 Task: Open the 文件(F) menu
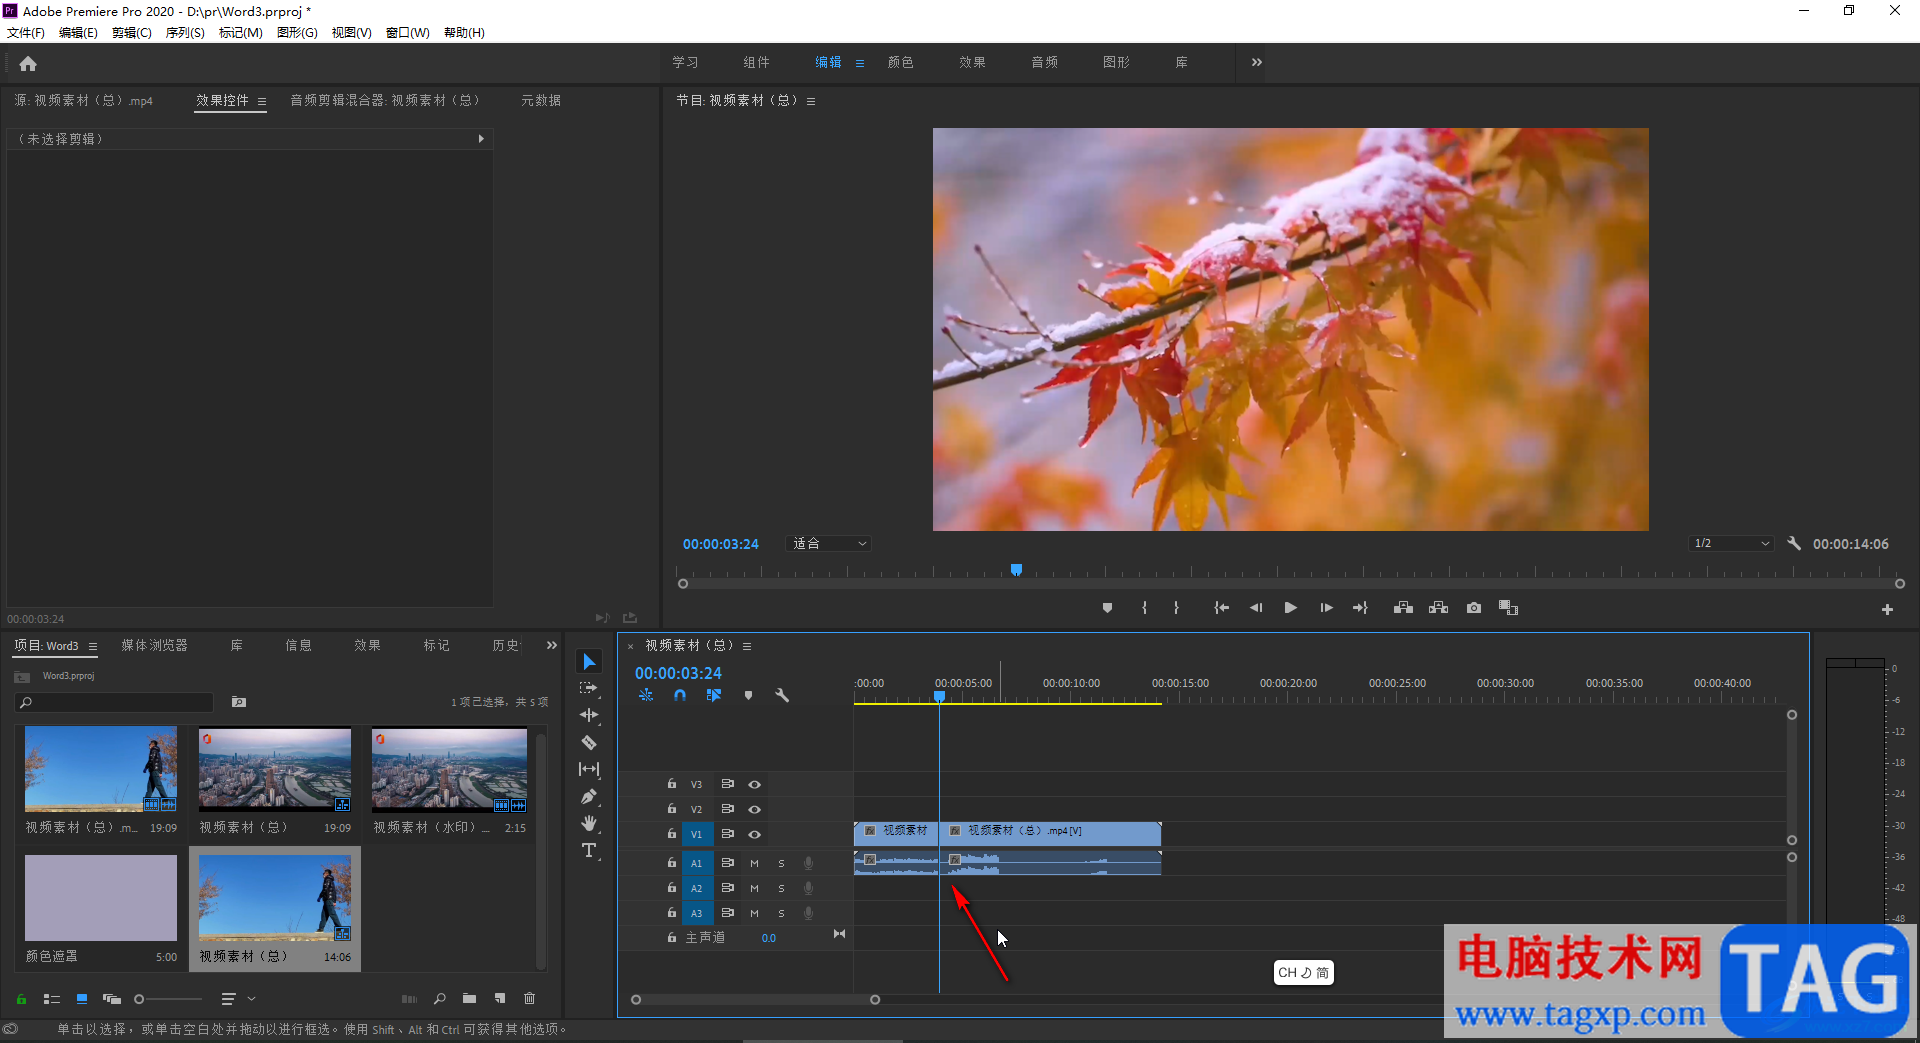pos(26,33)
